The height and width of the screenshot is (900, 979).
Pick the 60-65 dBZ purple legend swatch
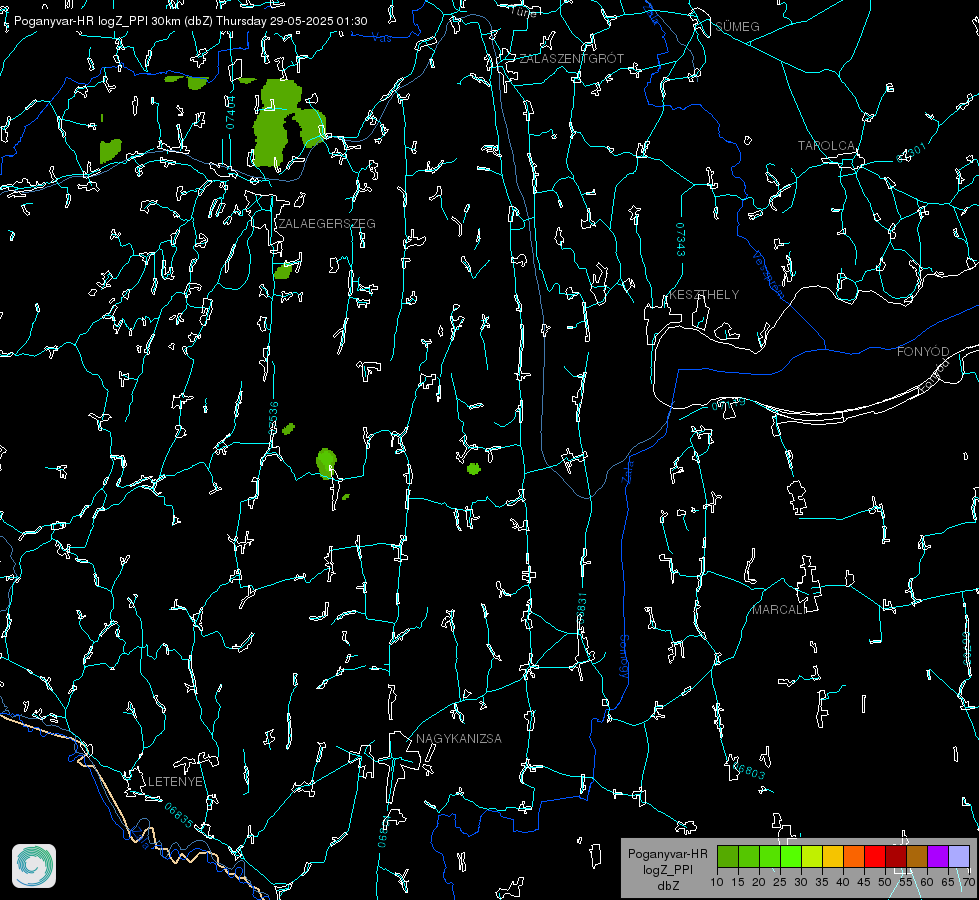coord(938,856)
